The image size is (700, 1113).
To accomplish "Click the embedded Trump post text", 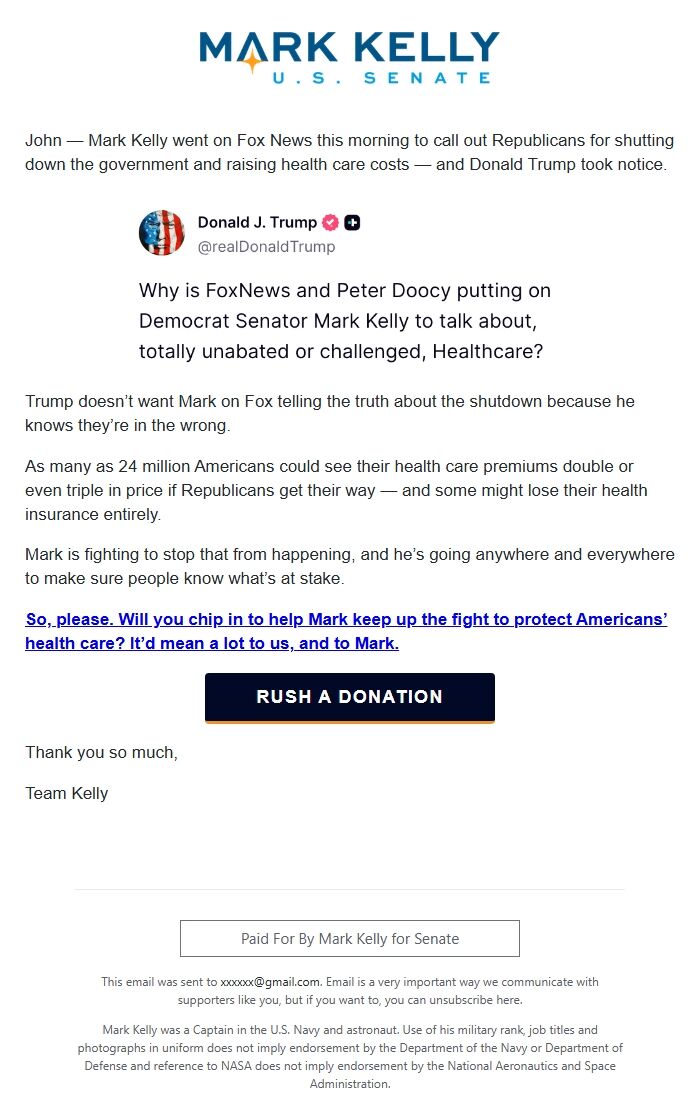I will point(345,321).
